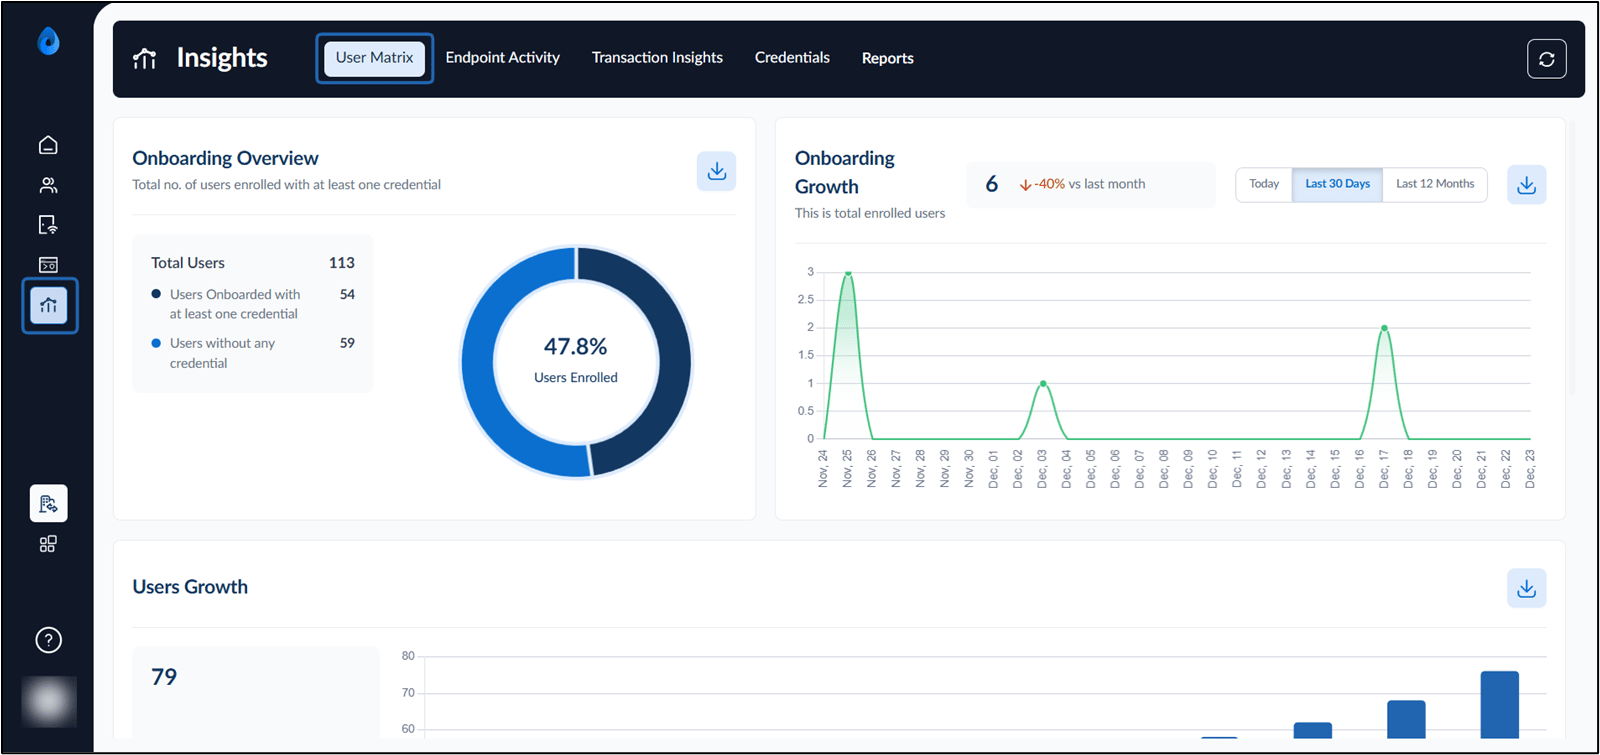Download the Onboarding Overview chart

coord(716,171)
